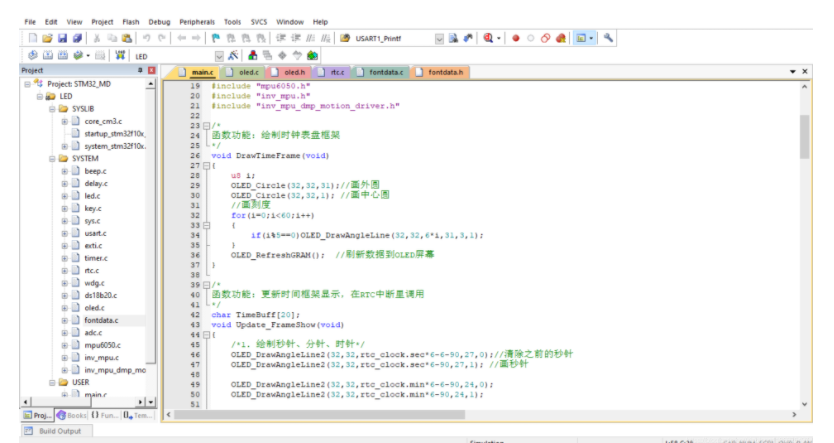The width and height of the screenshot is (834, 443).
Task: Open the Debug menu
Action: (159, 22)
